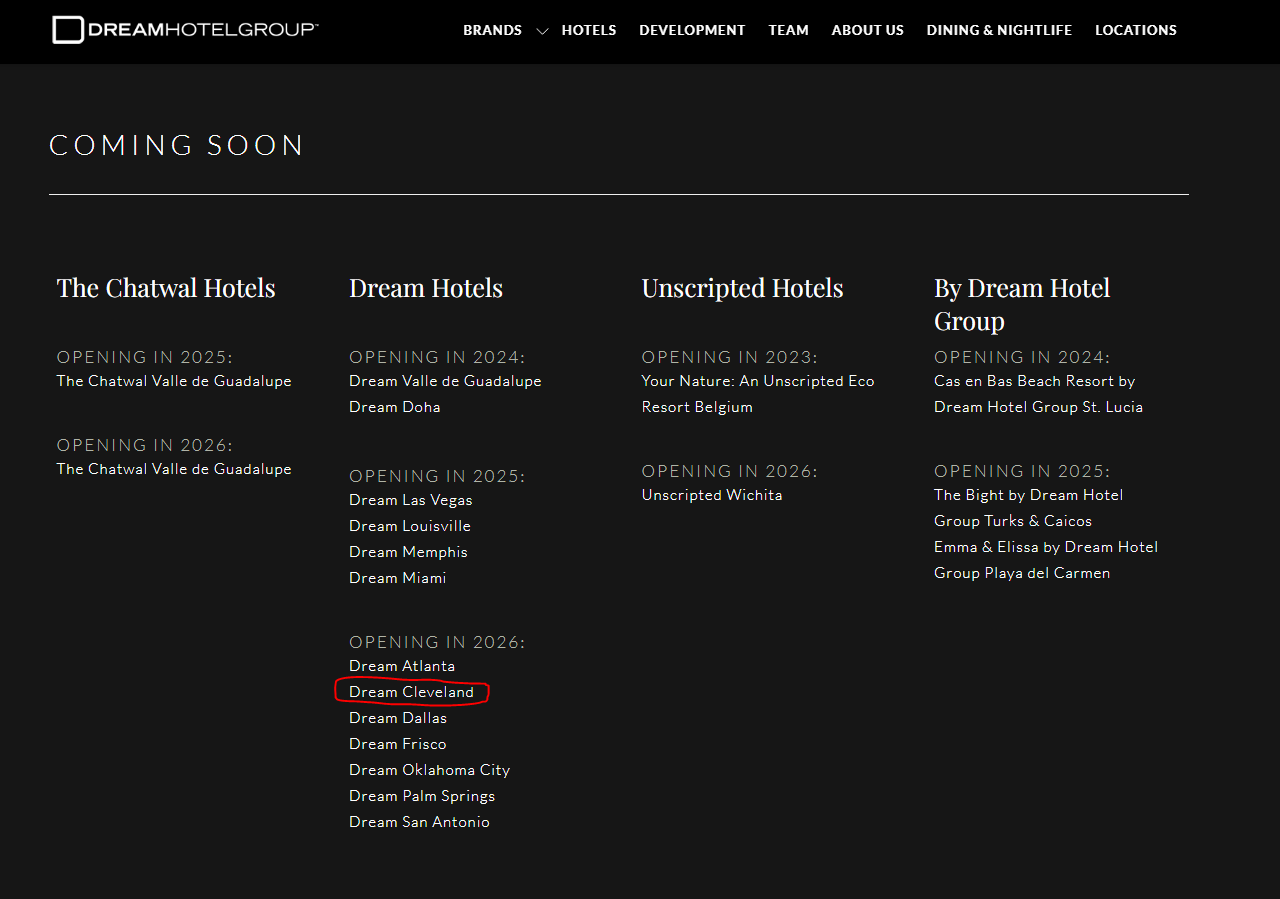
Task: Open the Dream Frisco link
Action: point(398,744)
